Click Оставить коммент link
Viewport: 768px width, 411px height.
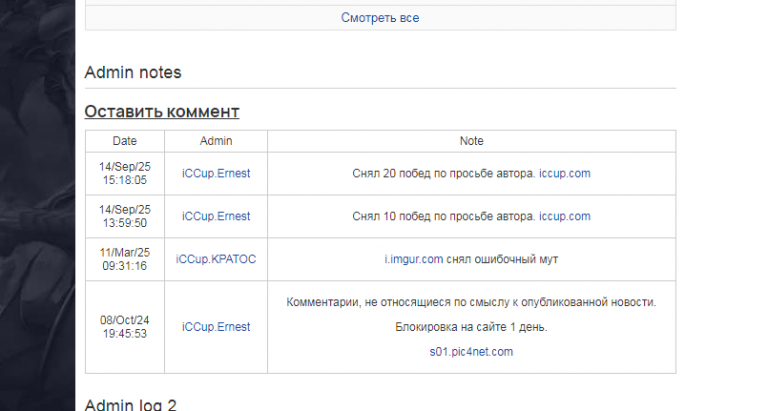click(x=162, y=112)
